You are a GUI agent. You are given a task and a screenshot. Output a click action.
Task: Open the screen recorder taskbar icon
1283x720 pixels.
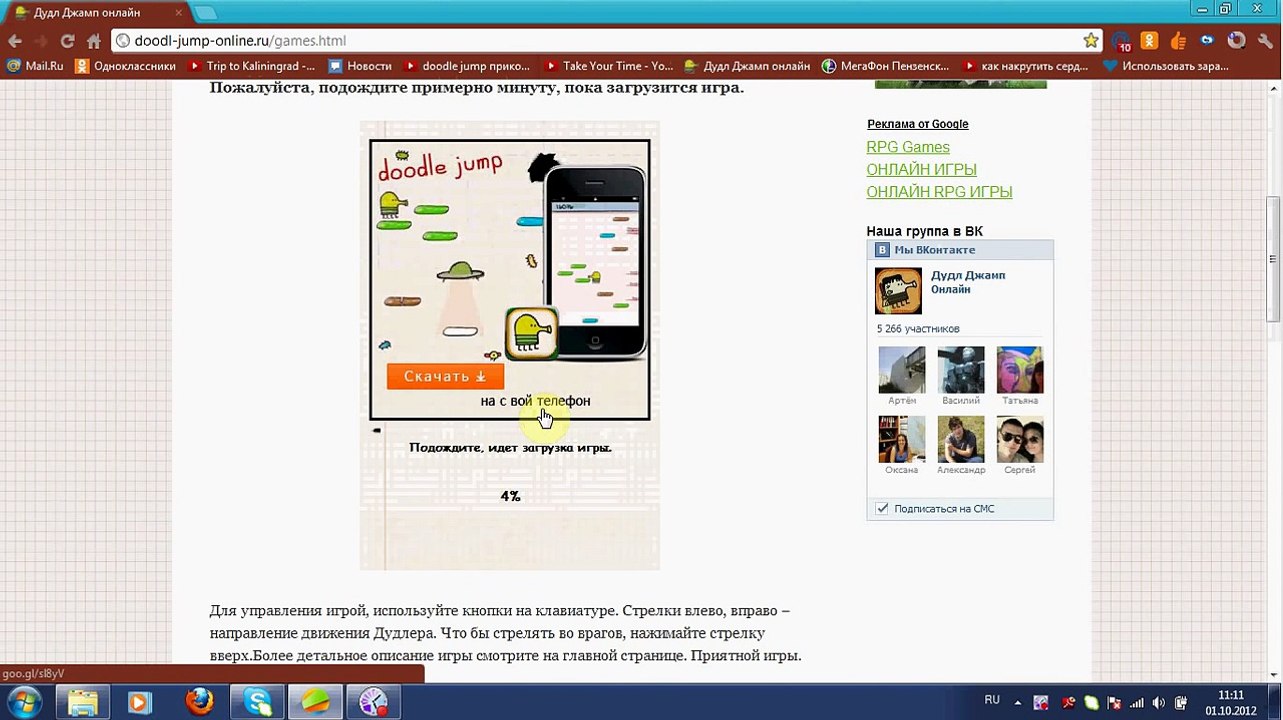pos(373,702)
